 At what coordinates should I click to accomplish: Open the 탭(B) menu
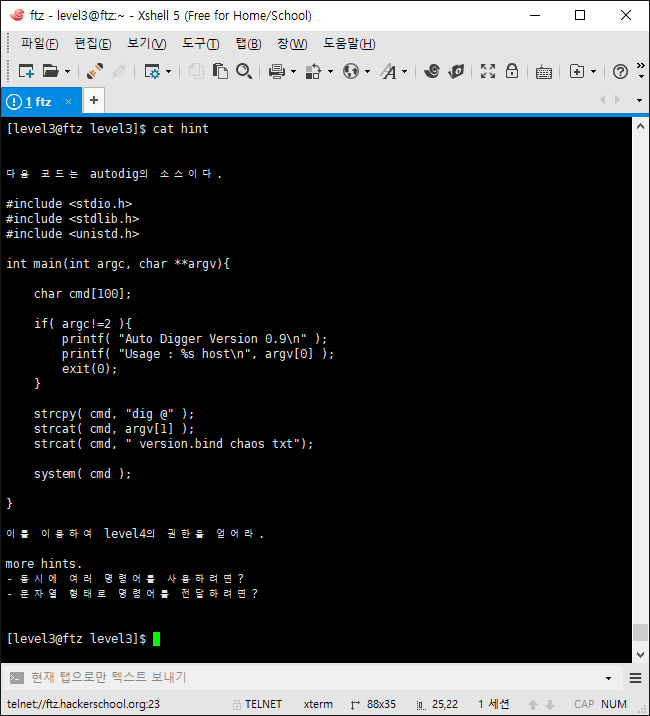248,43
